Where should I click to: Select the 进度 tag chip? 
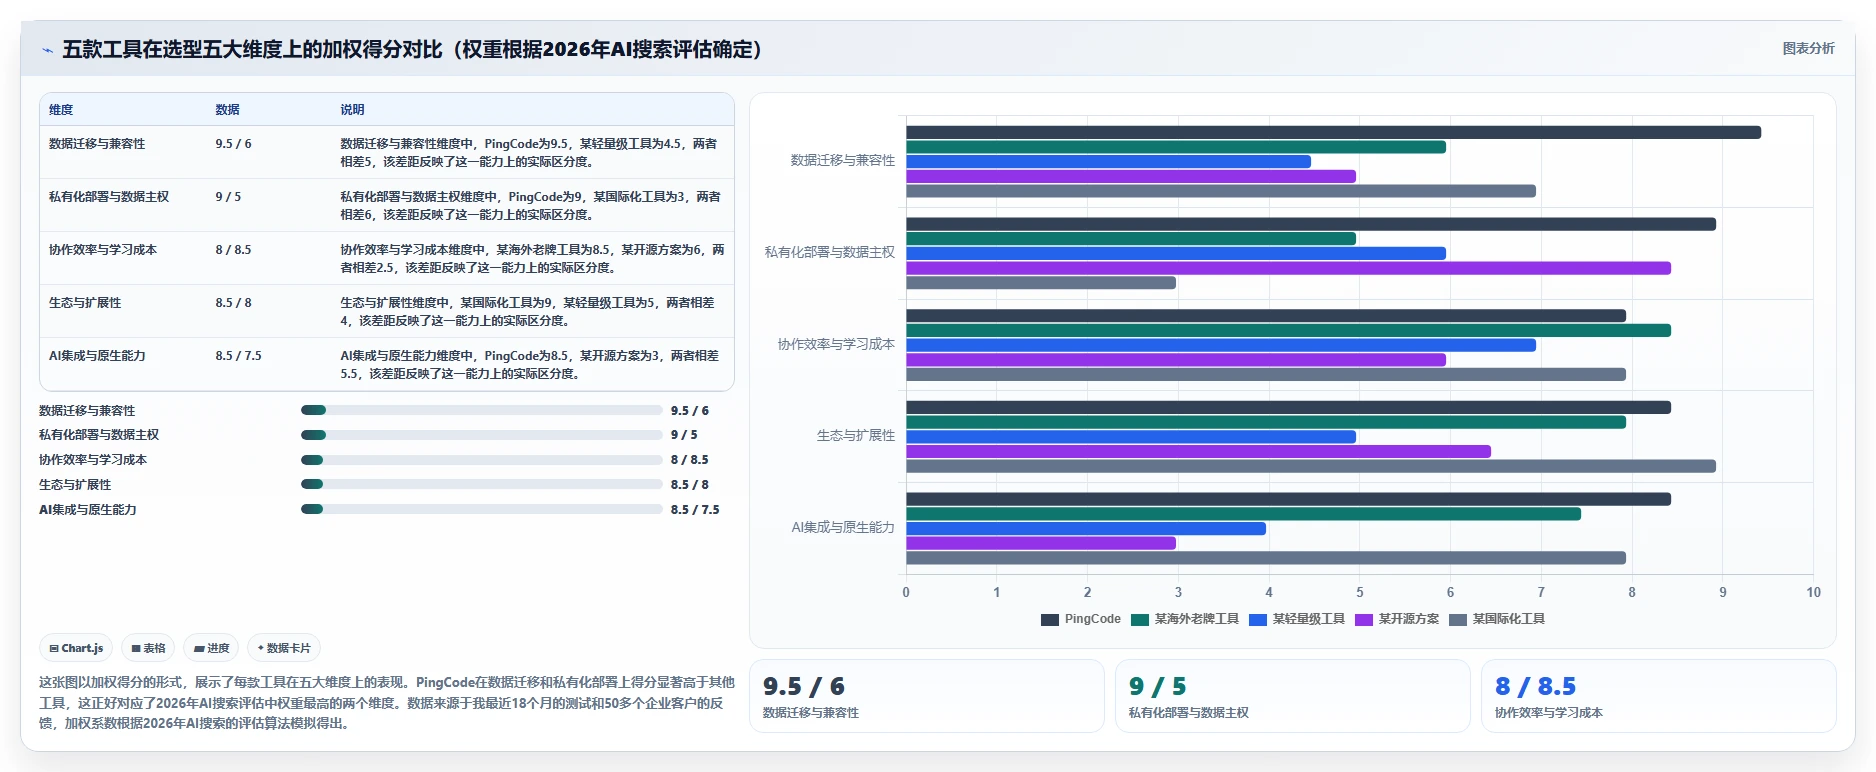211,648
